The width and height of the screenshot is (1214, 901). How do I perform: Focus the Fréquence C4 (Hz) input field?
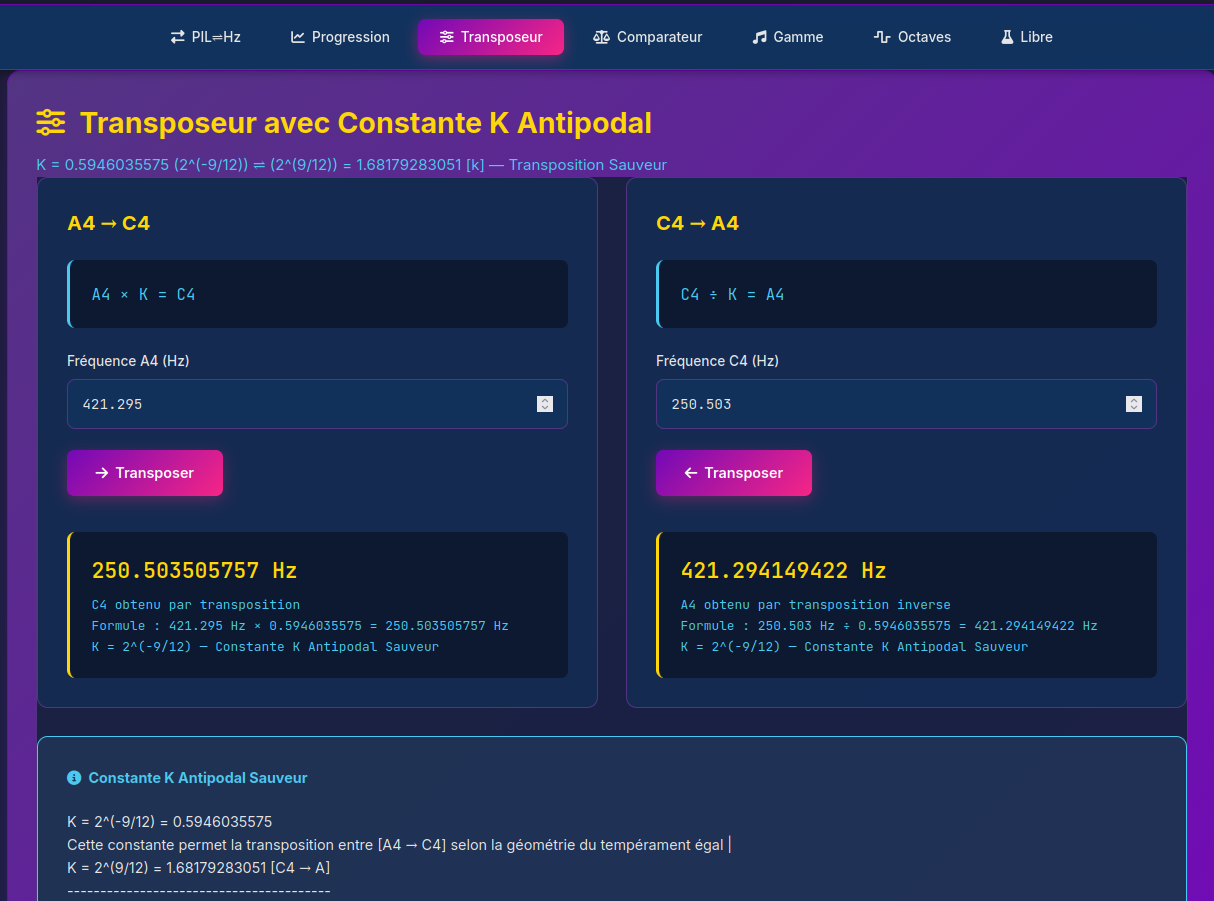tap(890, 404)
